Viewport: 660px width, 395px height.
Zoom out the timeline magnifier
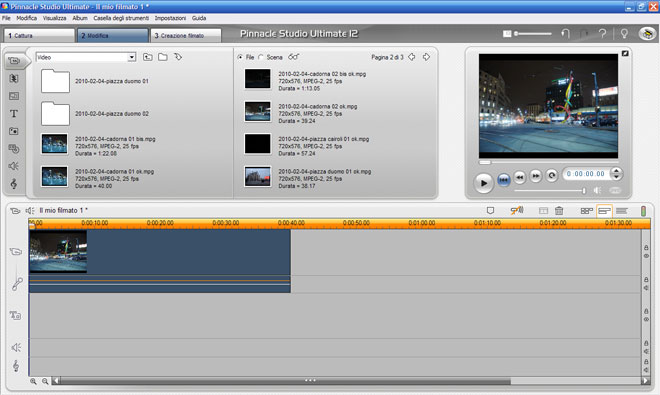pos(45,381)
